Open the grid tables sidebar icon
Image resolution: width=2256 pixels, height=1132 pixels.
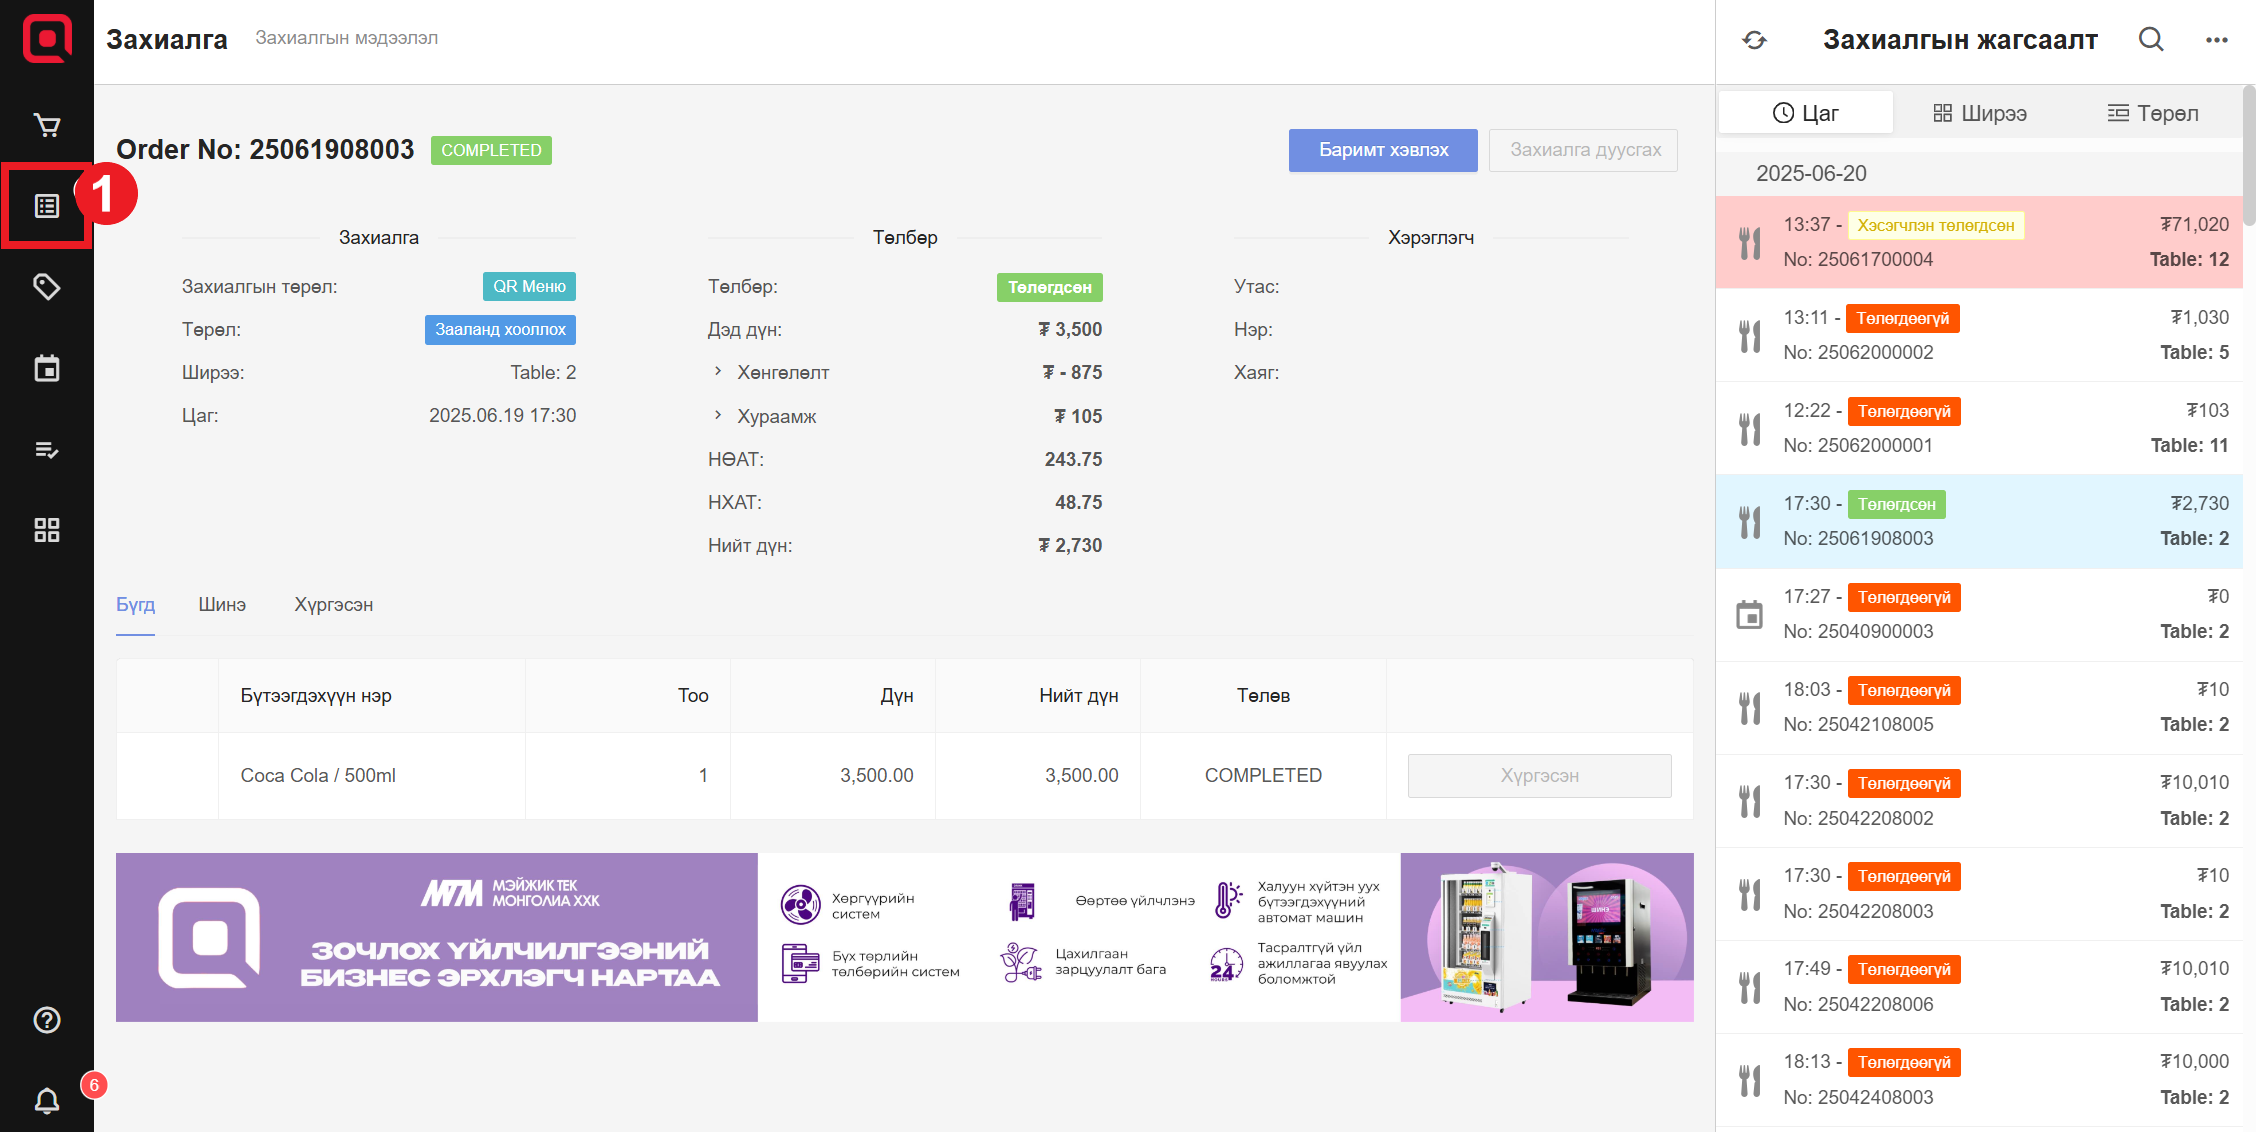coord(47,530)
